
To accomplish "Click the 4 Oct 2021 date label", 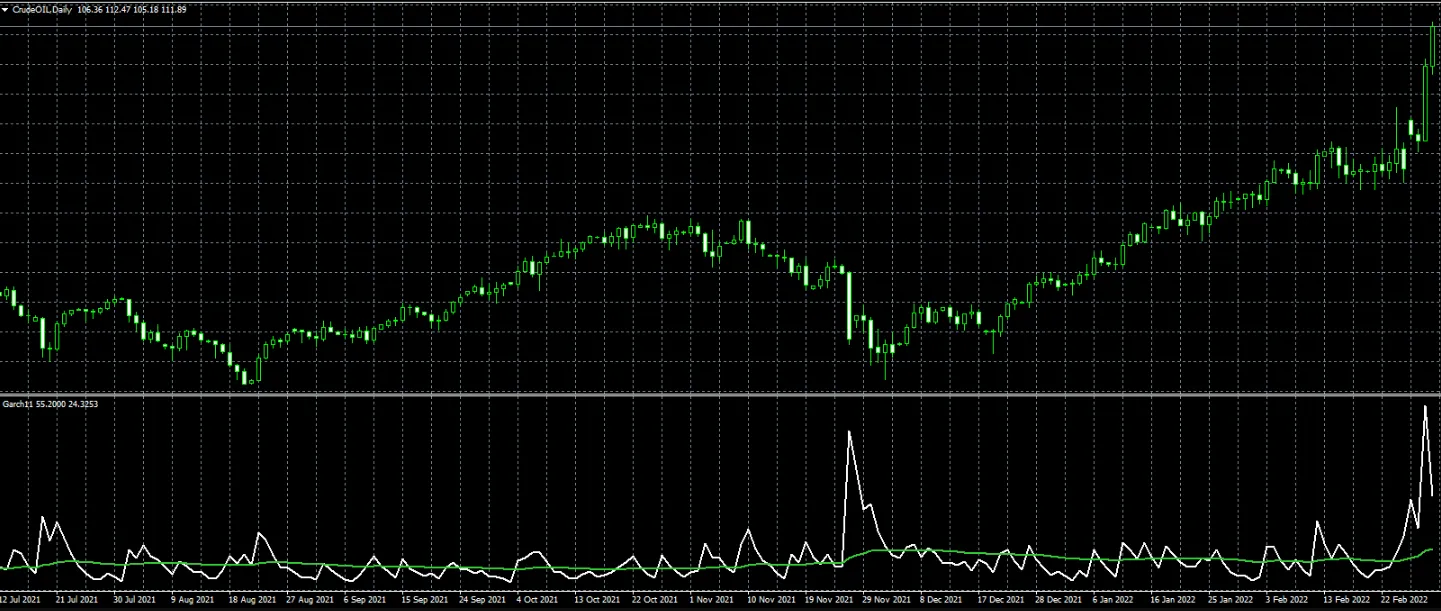I will click(x=537, y=601).
